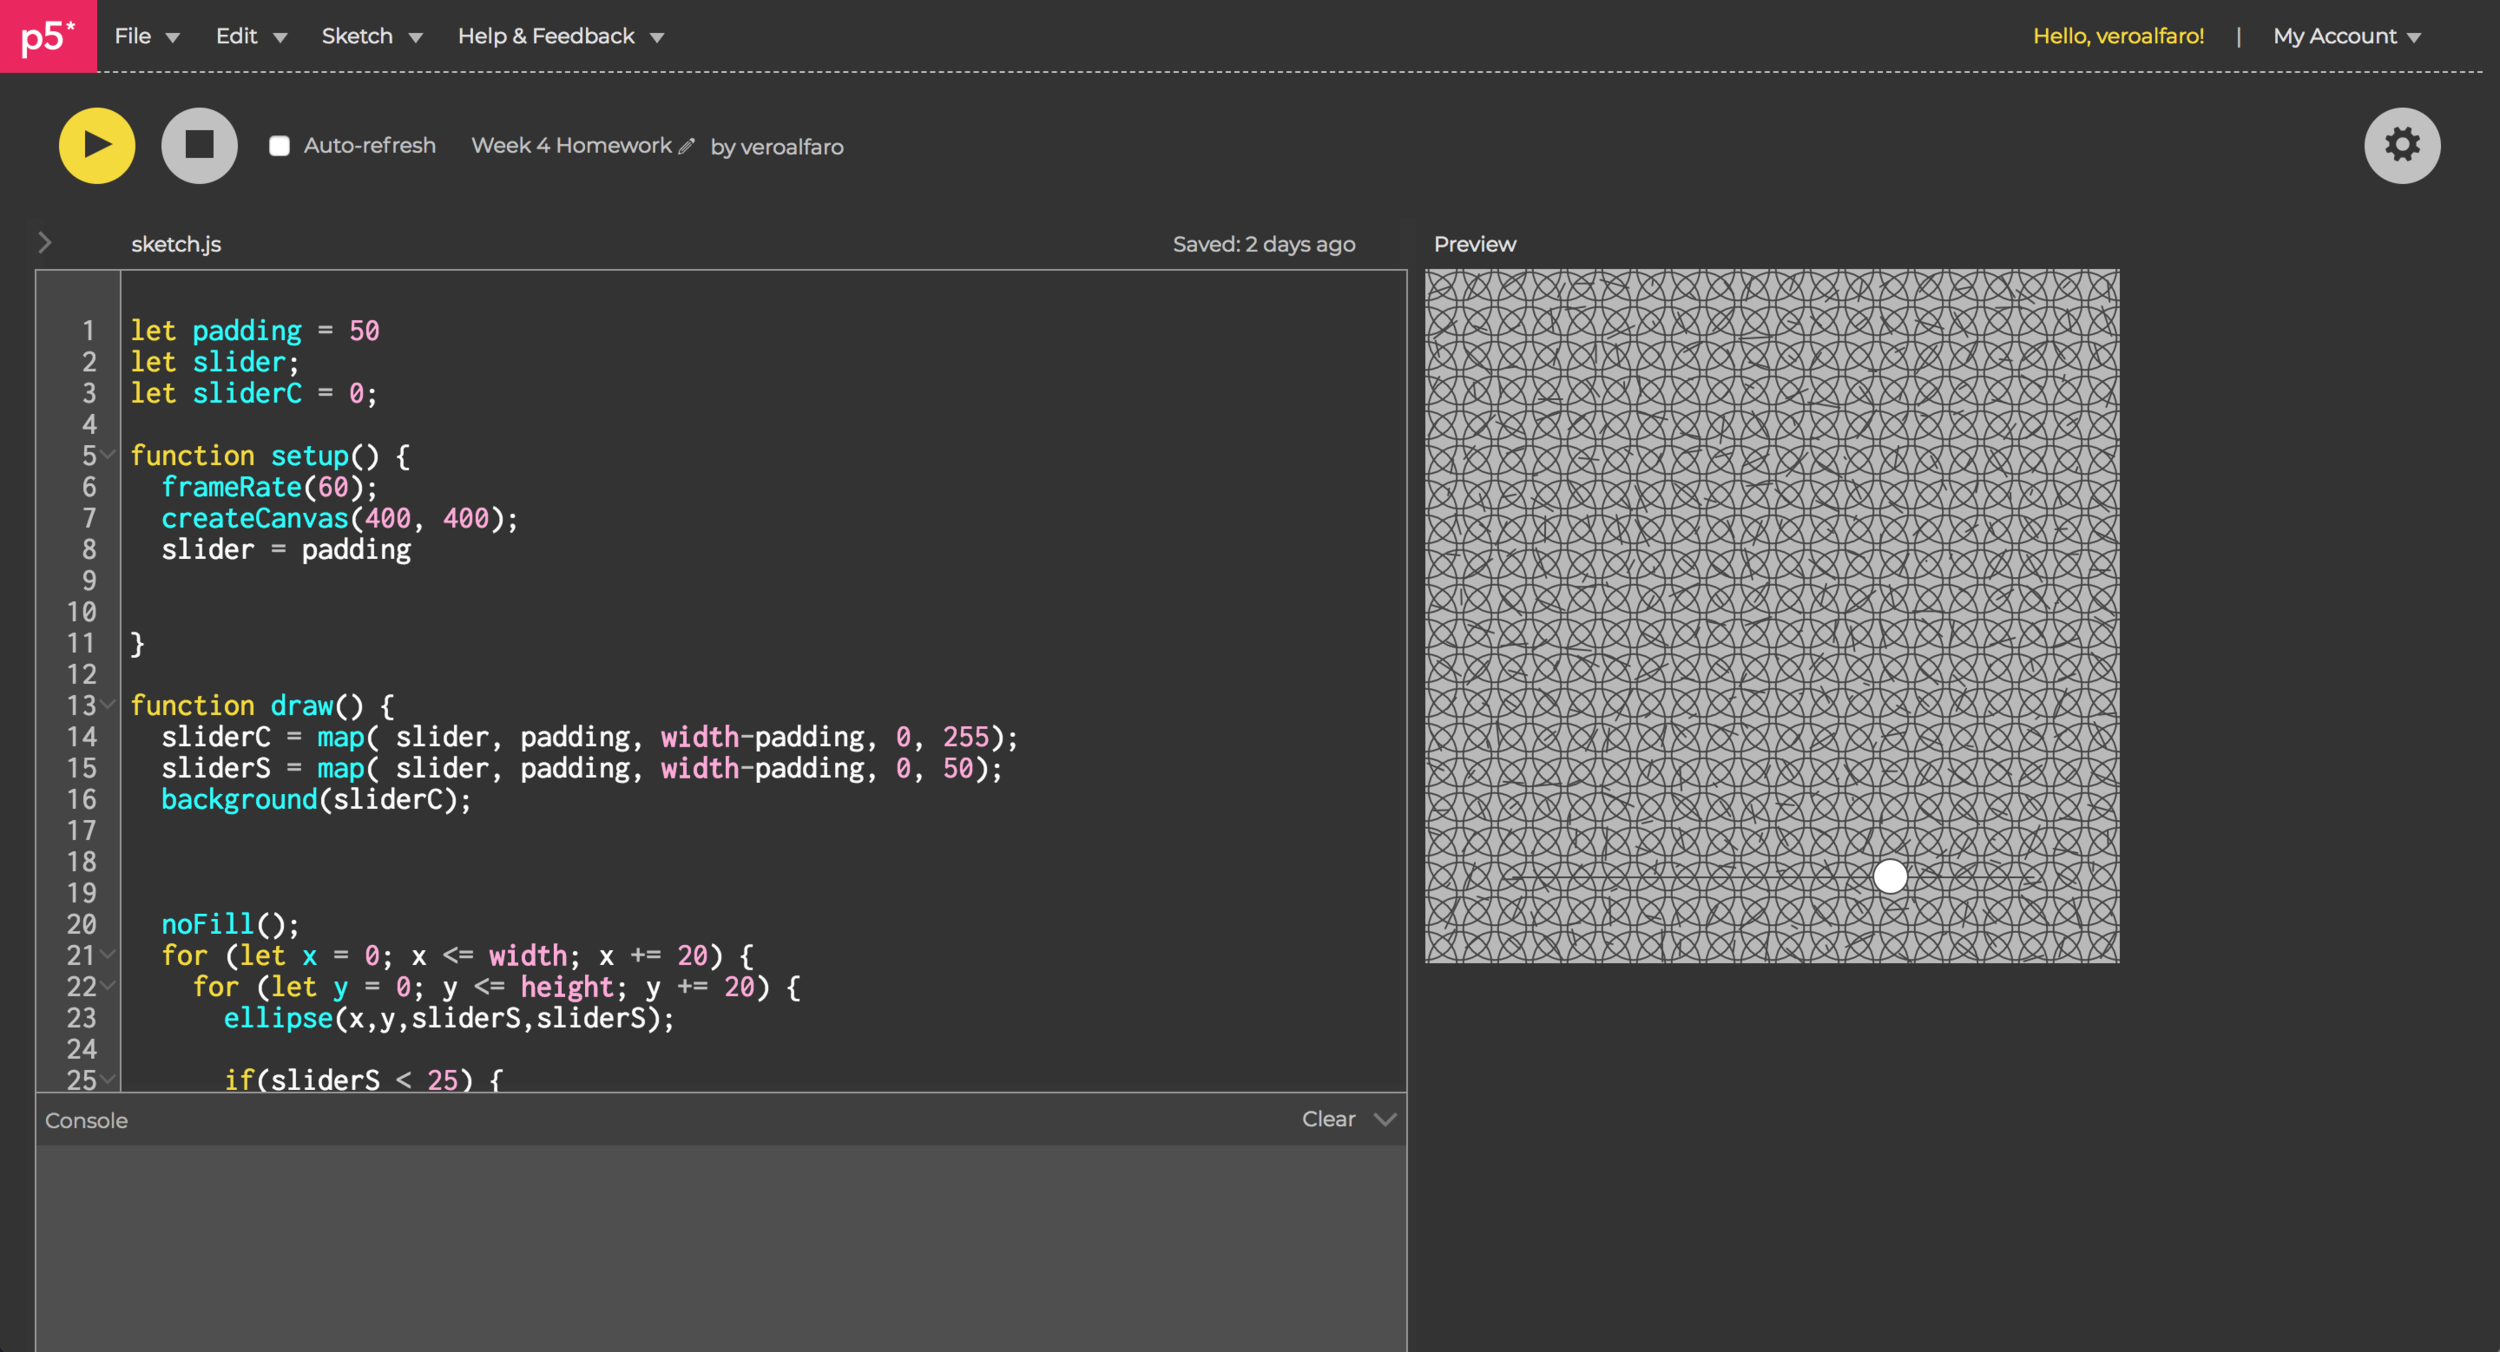The width and height of the screenshot is (2500, 1352).
Task: Click the Week 4 Homework sketch title
Action: click(x=571, y=146)
